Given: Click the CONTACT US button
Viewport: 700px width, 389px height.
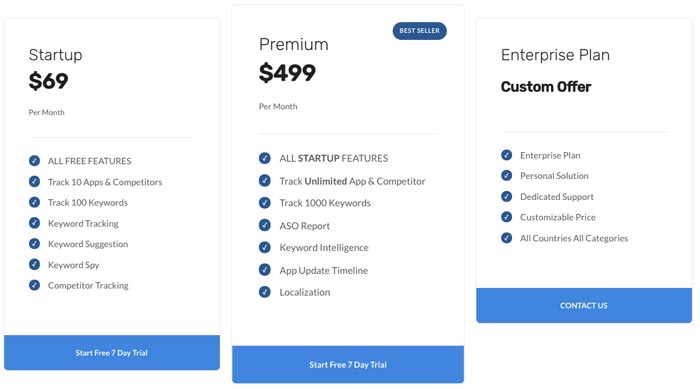Looking at the screenshot, I should coord(584,305).
